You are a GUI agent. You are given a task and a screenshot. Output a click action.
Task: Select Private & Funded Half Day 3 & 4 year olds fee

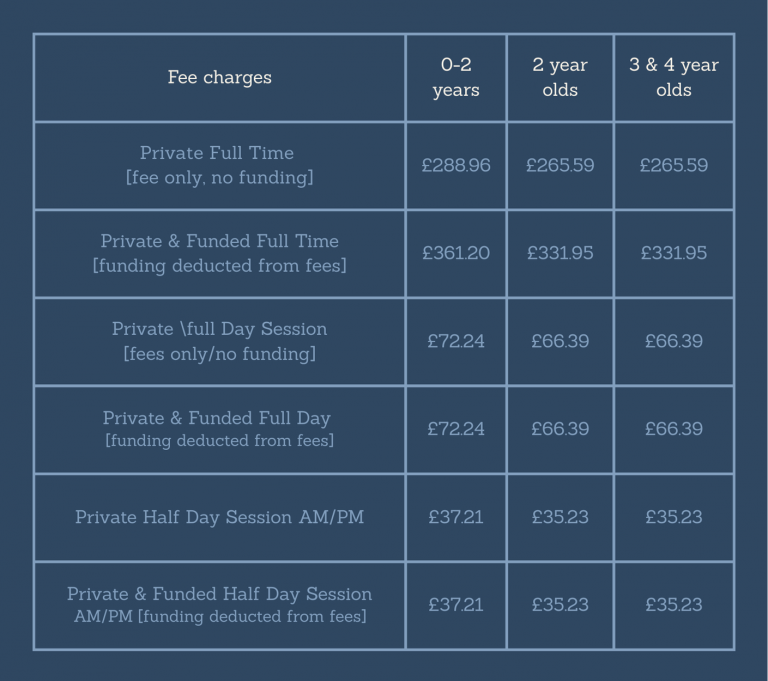673,605
